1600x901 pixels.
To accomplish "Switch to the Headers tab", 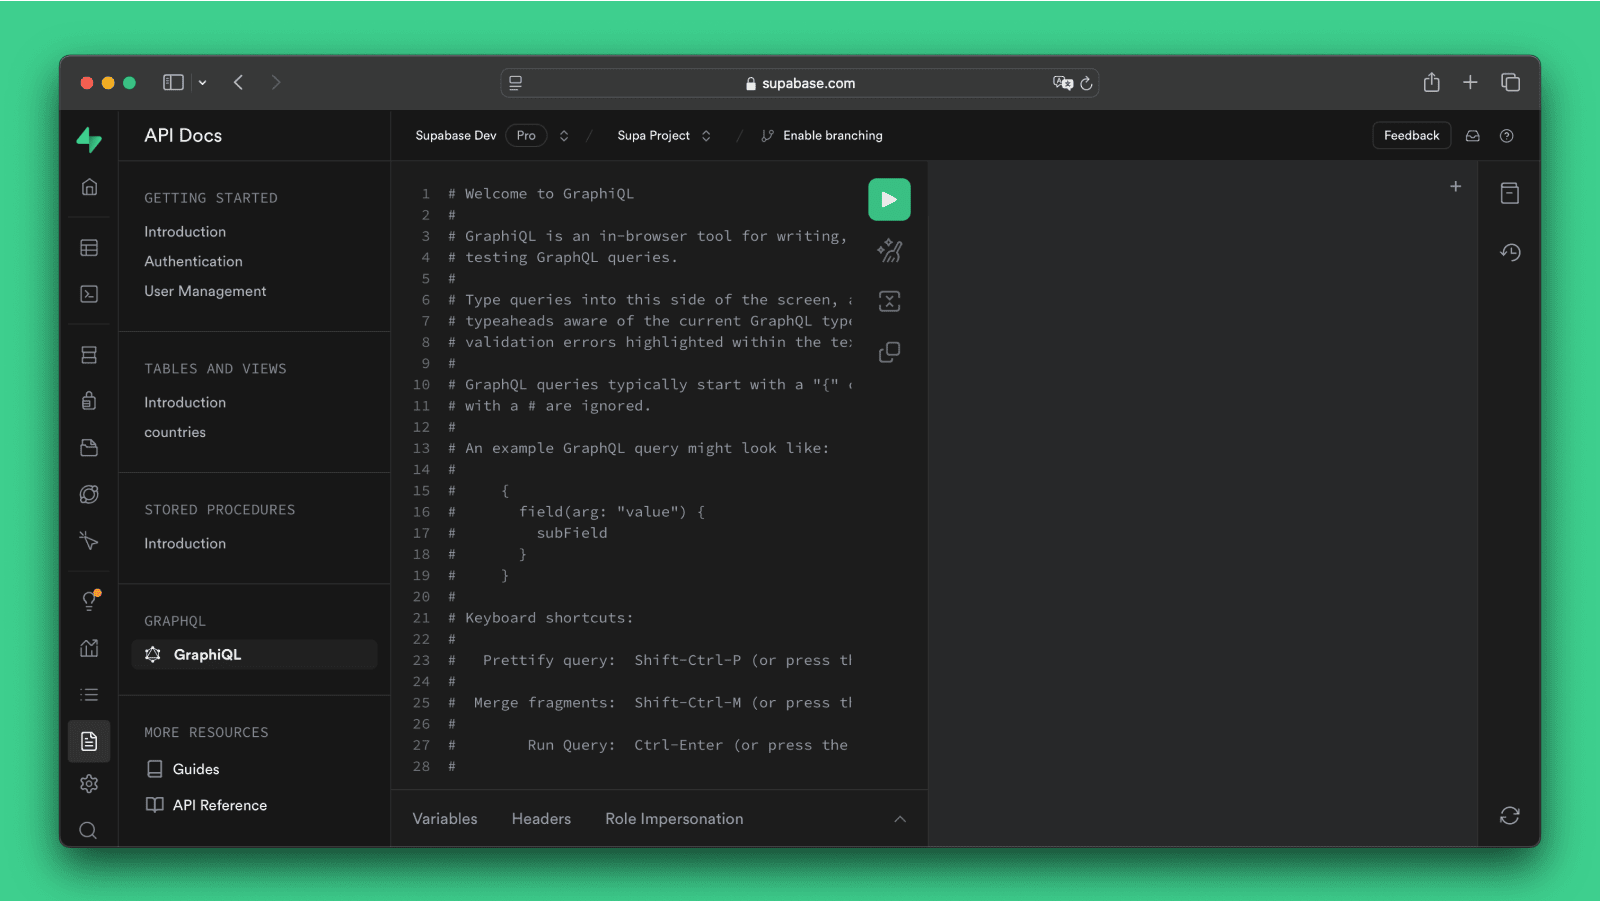I will 541,818.
